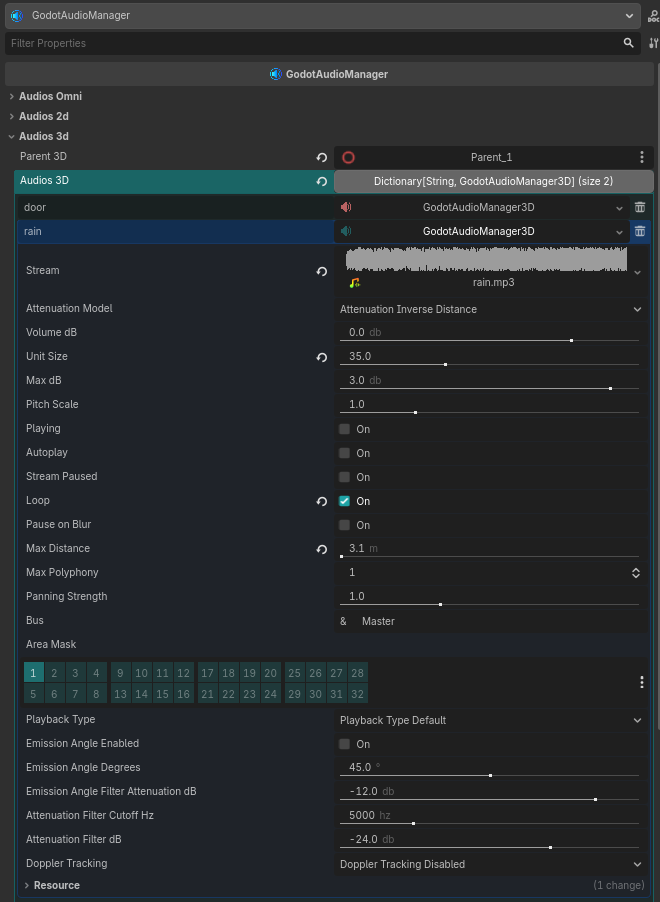The height and width of the screenshot is (902, 660).
Task: Open rain GodotAudioManager3D resource dropdown
Action: click(x=619, y=232)
